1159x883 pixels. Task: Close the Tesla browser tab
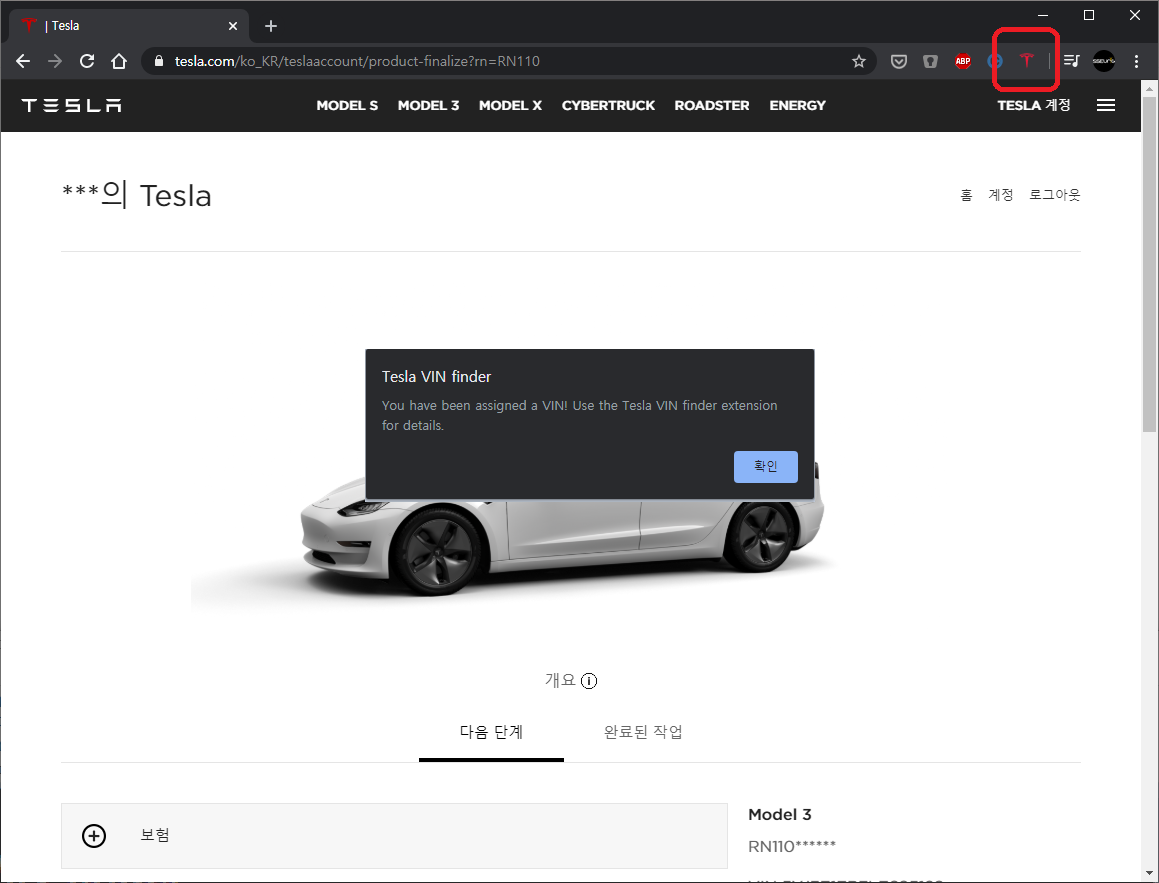[x=233, y=26]
